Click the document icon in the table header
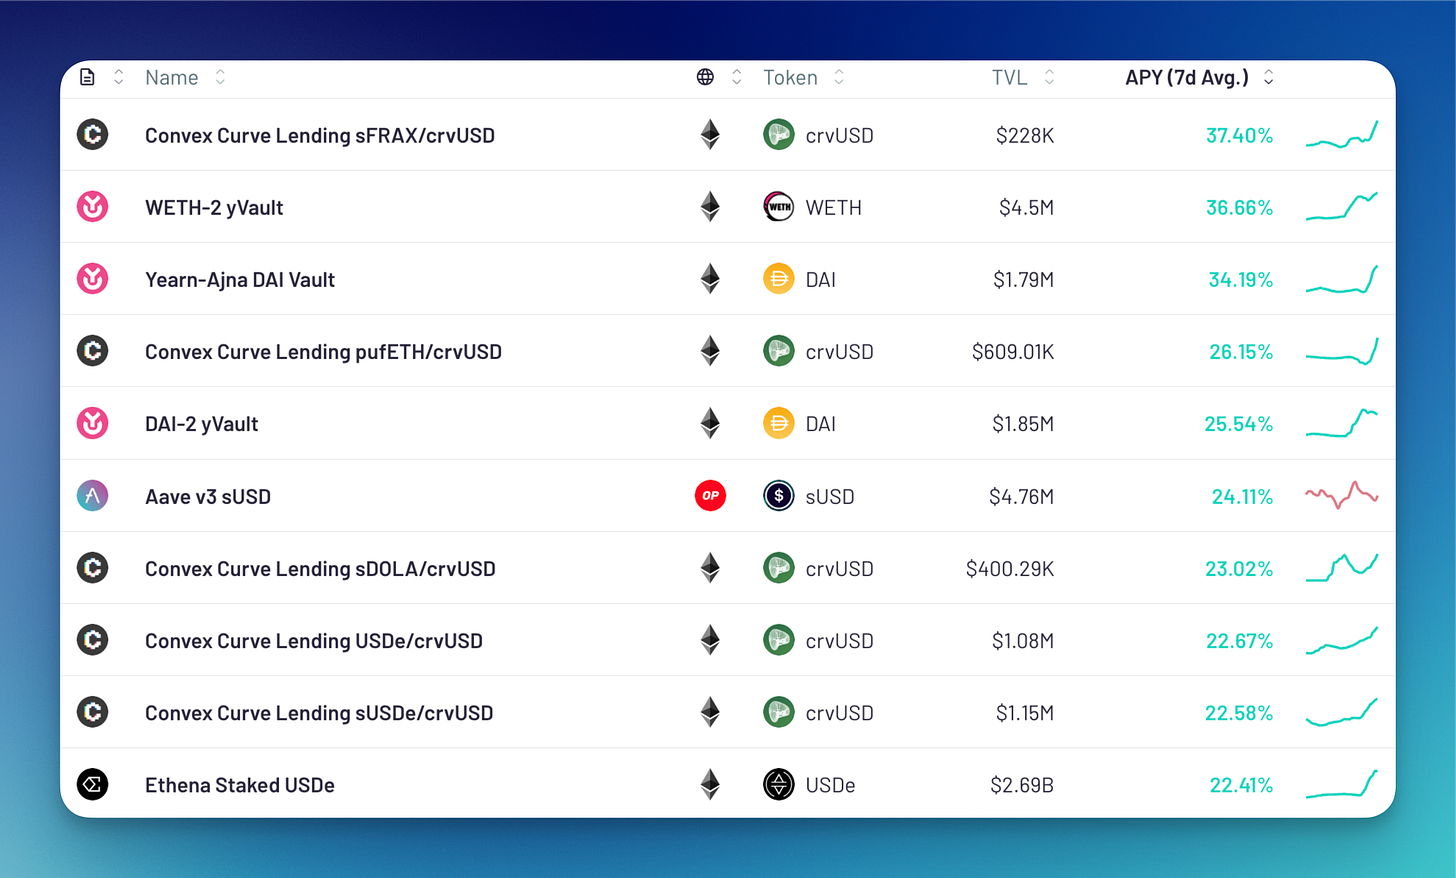The height and width of the screenshot is (878, 1456). coord(88,77)
